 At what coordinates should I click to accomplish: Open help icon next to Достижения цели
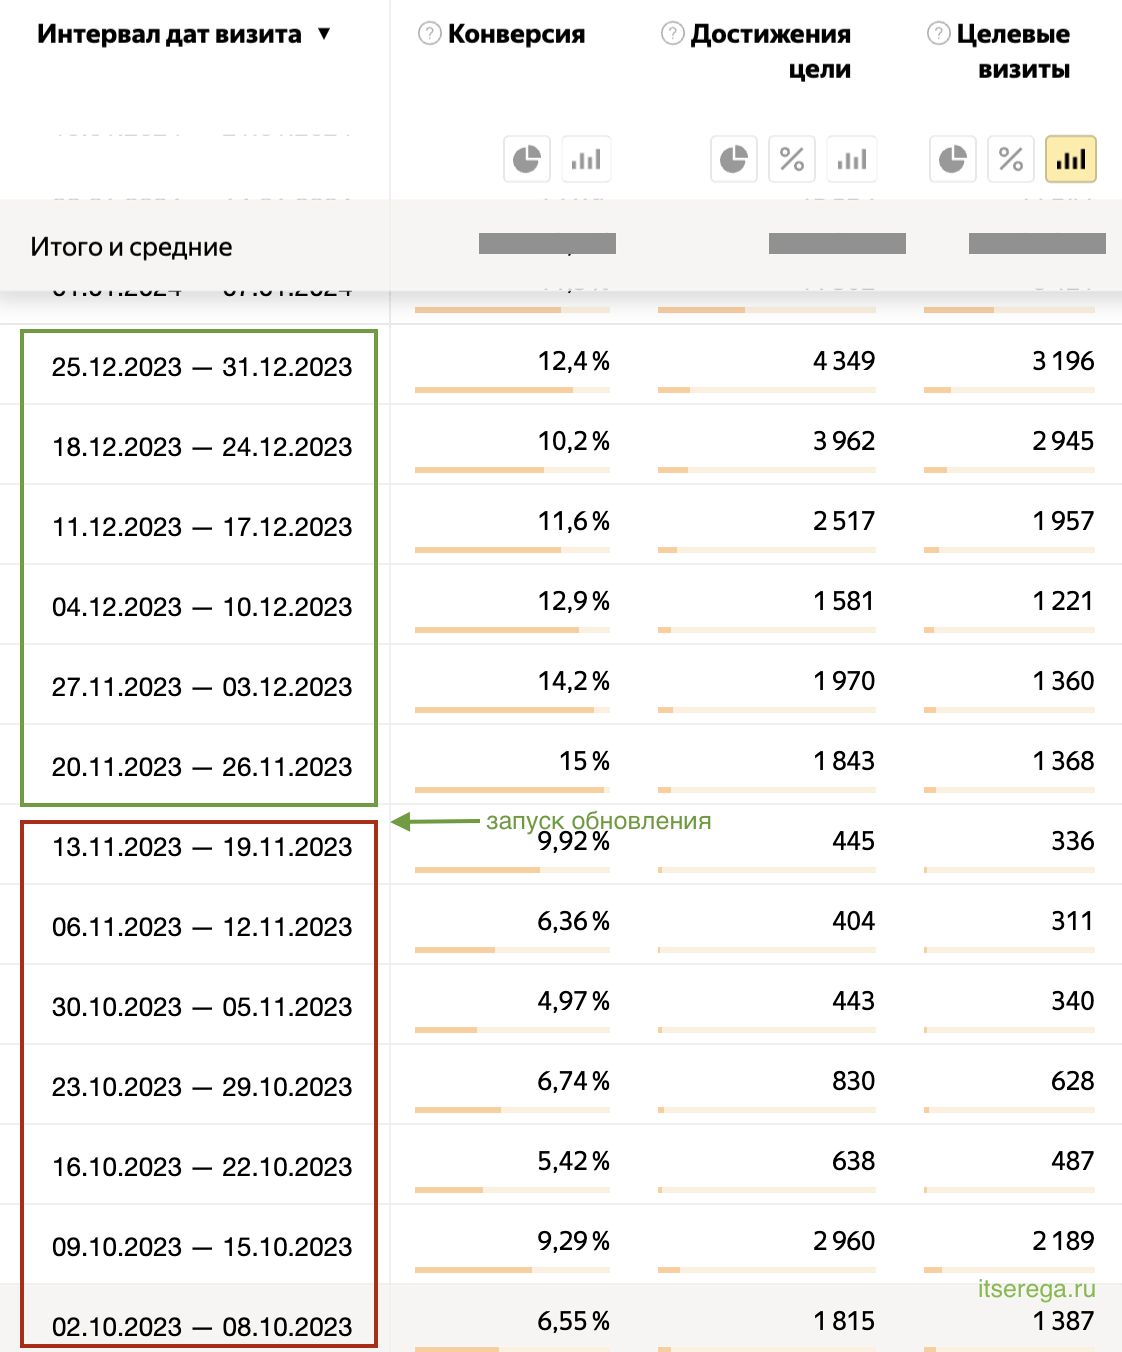point(672,34)
